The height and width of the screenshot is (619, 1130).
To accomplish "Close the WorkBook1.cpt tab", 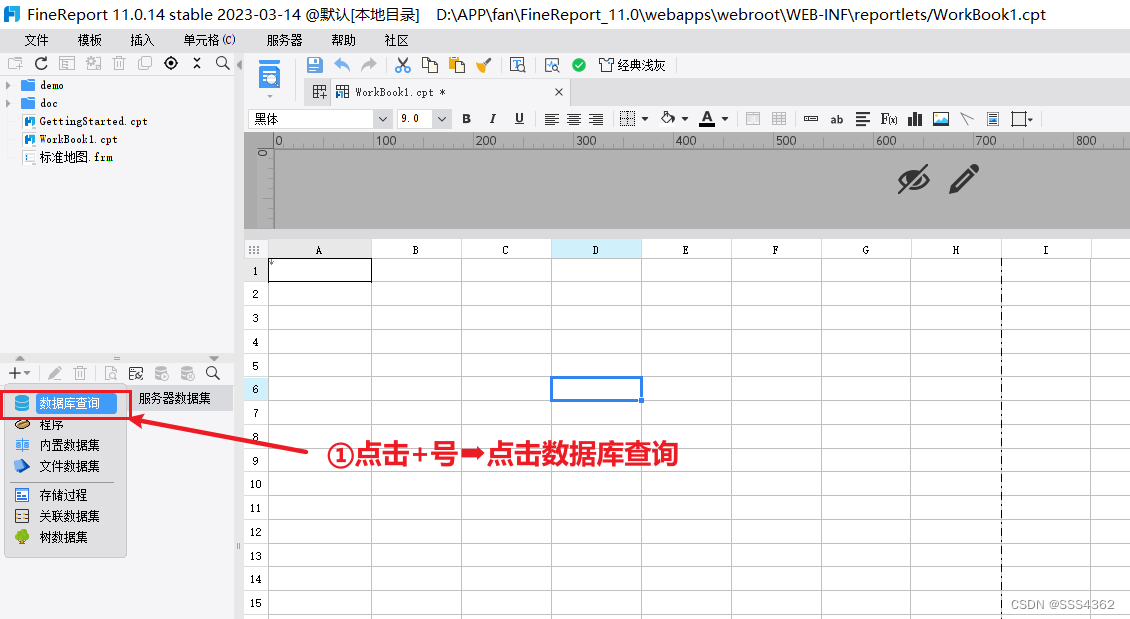I will [x=559, y=92].
